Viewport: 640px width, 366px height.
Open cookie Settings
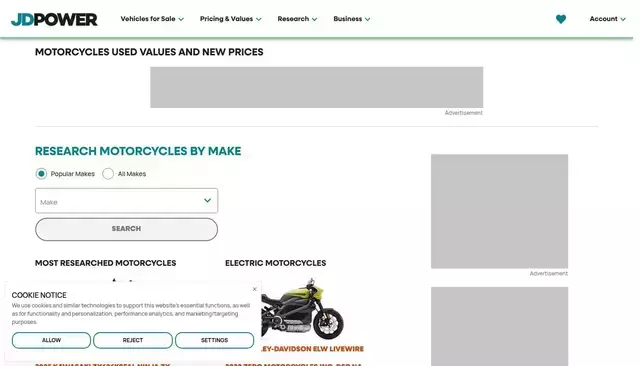[x=215, y=340]
